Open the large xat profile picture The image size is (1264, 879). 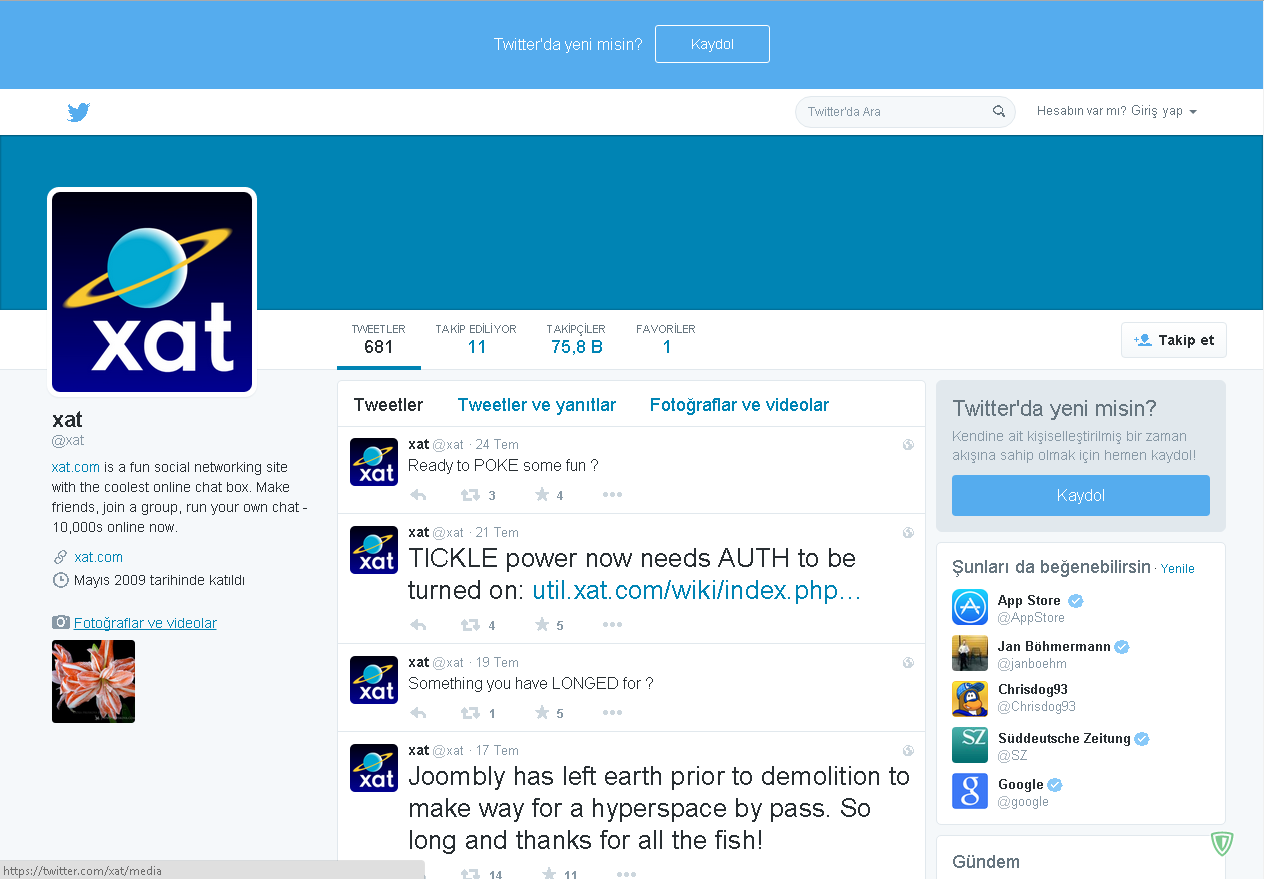[x=152, y=292]
